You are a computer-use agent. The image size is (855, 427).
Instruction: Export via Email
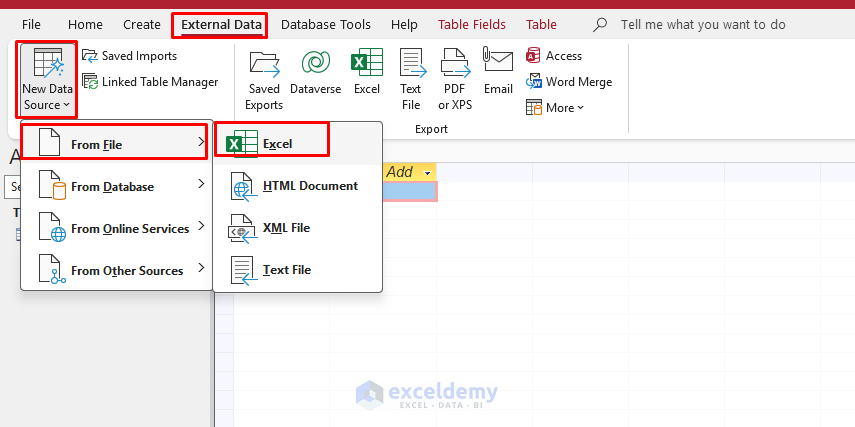tap(498, 72)
